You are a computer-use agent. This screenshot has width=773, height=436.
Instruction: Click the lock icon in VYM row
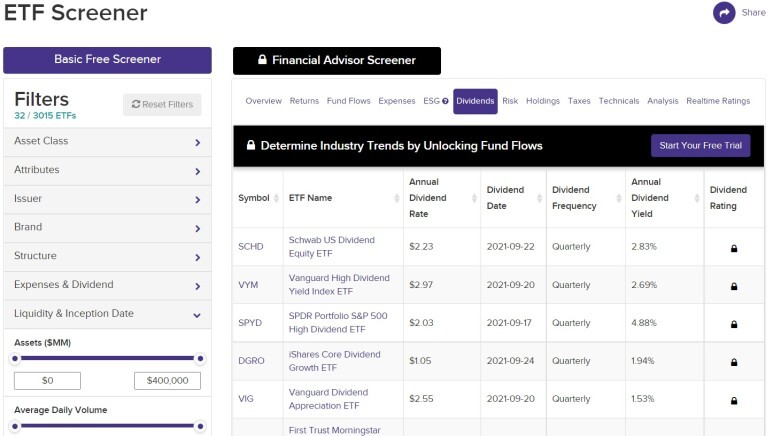[734, 286]
